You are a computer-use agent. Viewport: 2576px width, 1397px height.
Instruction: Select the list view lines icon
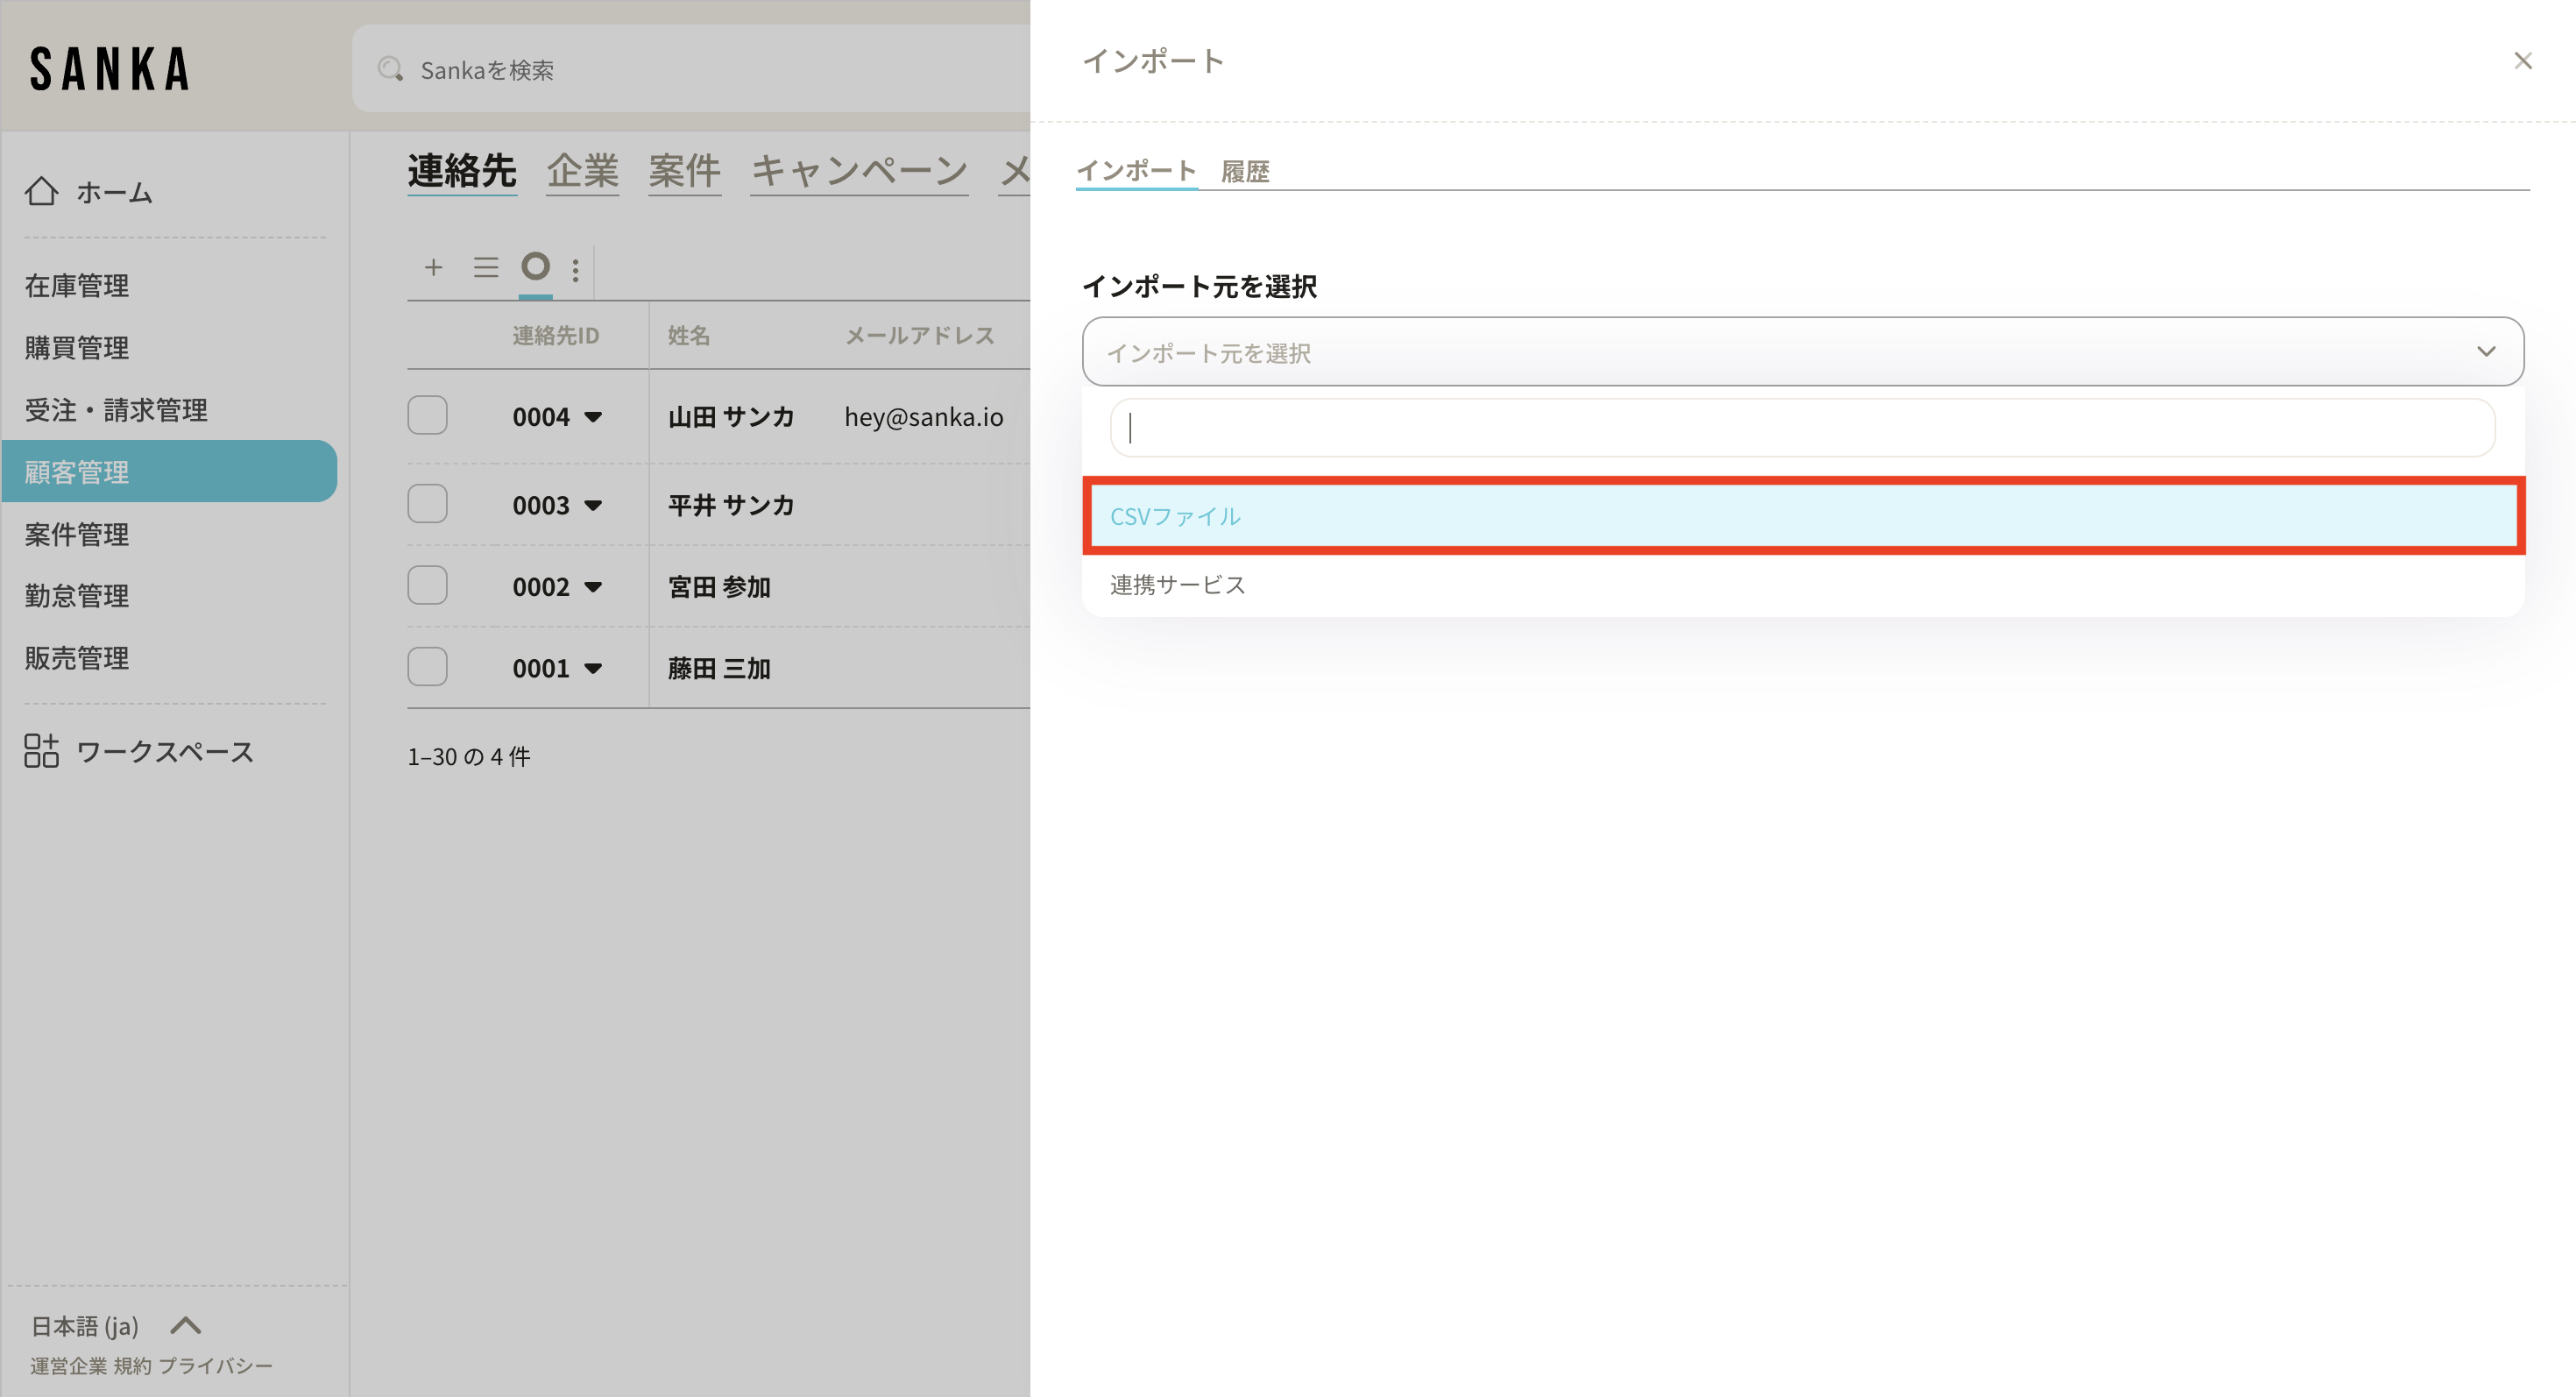486,267
